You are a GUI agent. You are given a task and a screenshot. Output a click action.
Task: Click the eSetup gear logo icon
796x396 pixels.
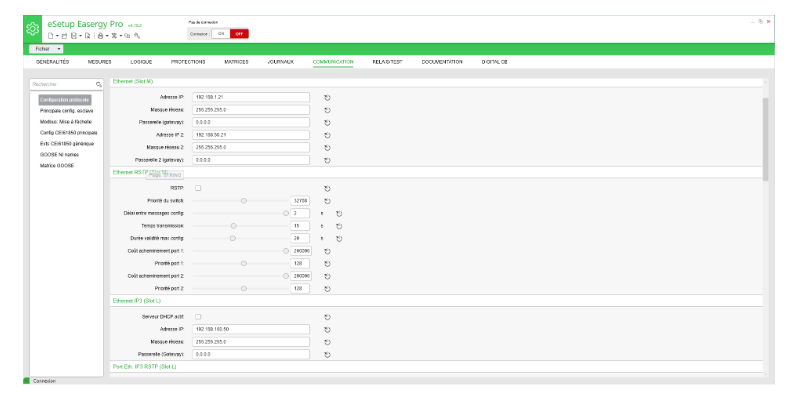[x=32, y=29]
